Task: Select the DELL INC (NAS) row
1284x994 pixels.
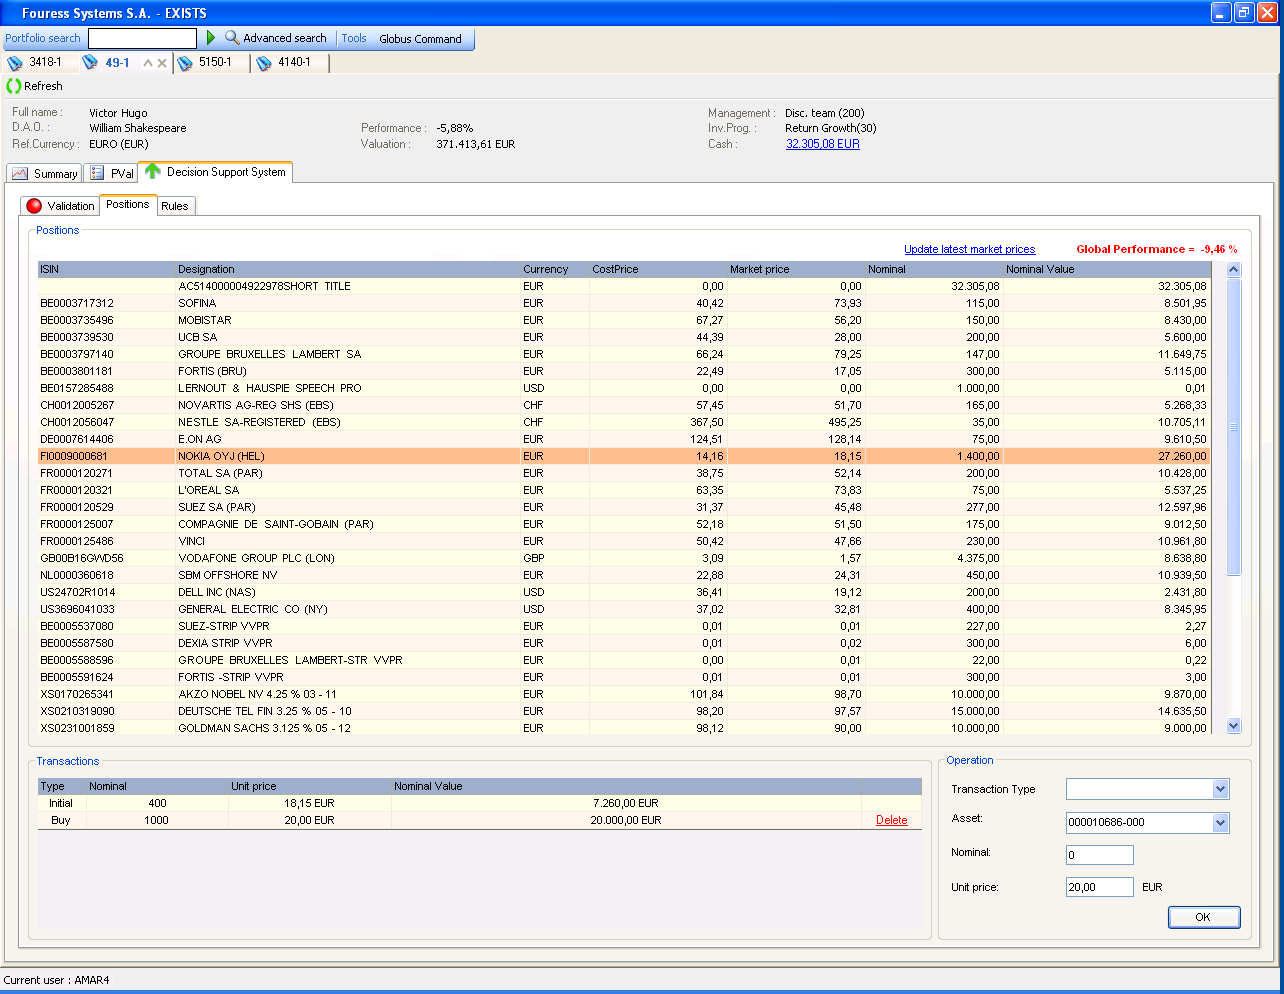Action: (624, 592)
